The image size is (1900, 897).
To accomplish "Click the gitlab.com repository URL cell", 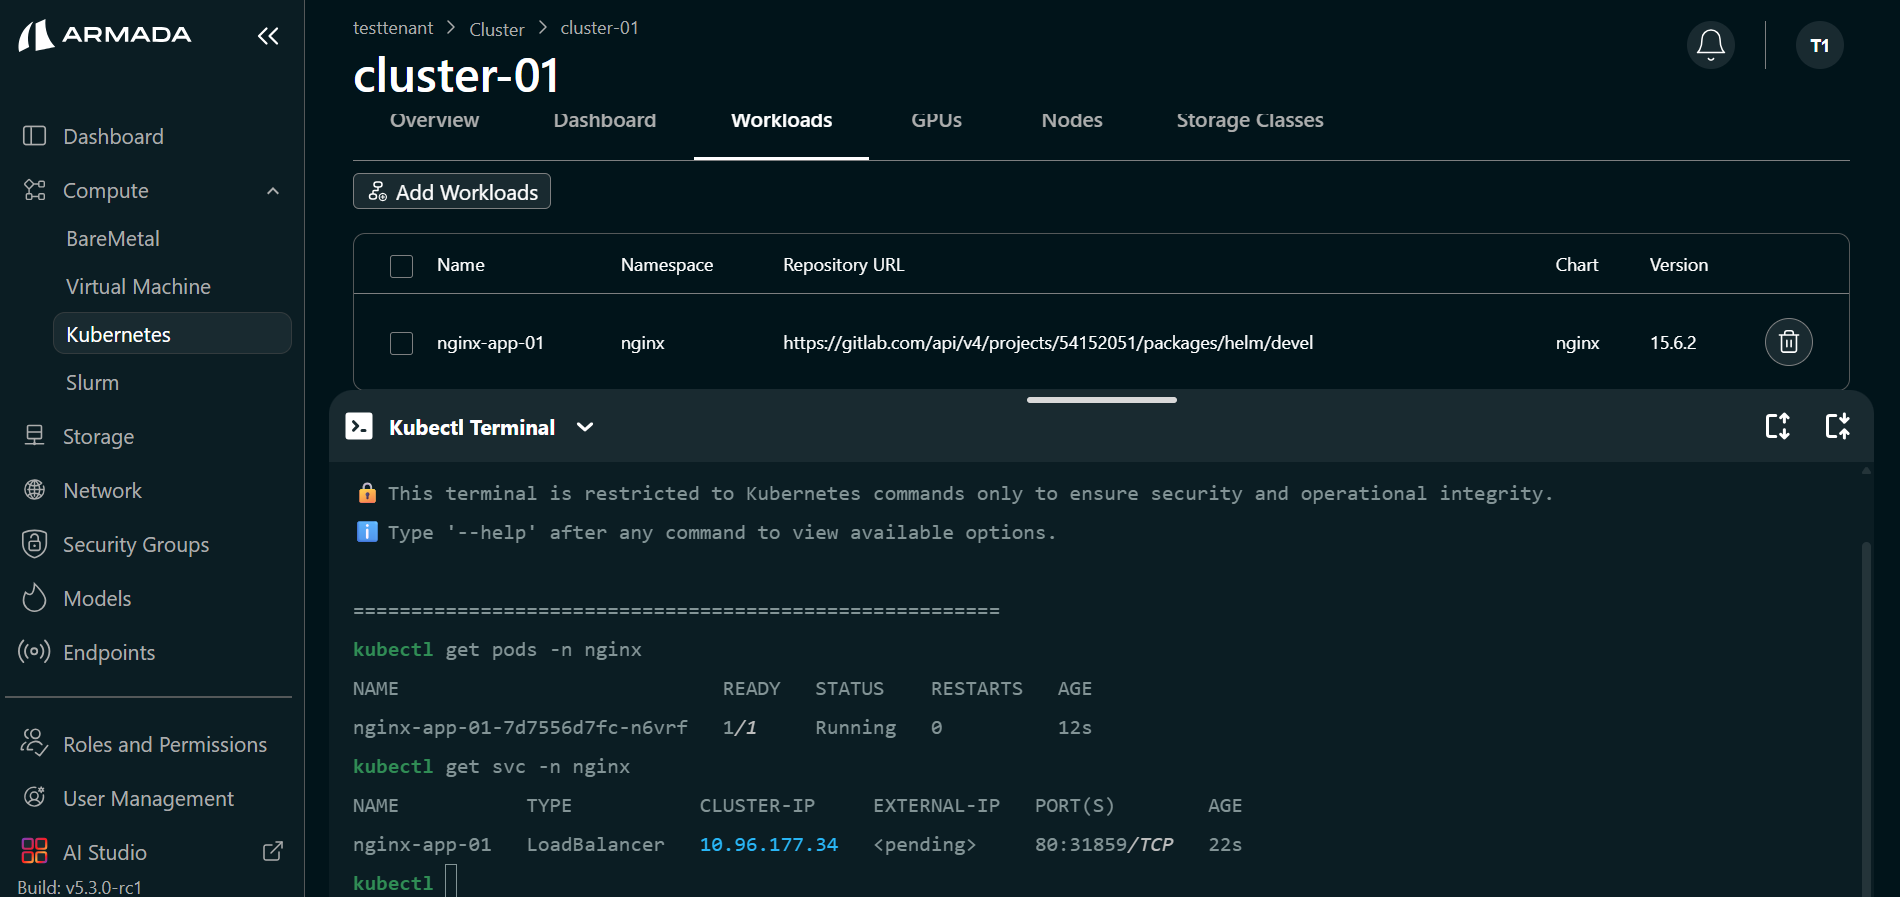I will click(1048, 343).
